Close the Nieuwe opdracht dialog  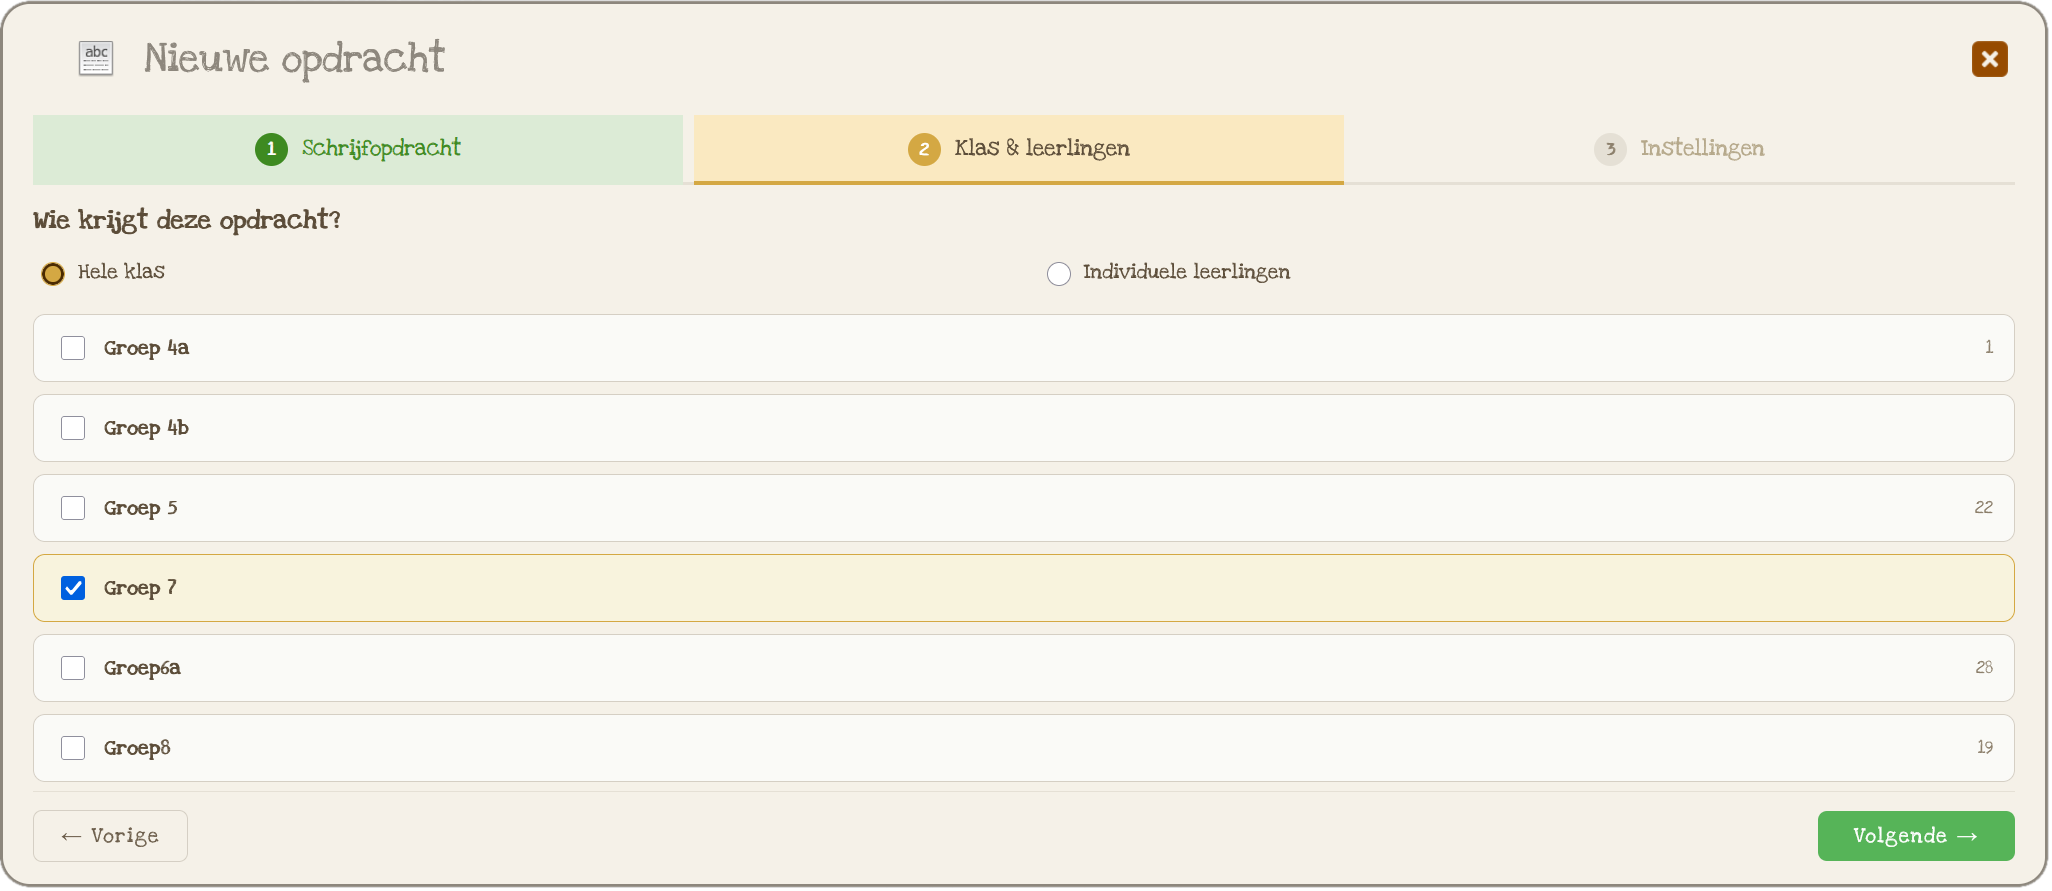pos(1989,59)
